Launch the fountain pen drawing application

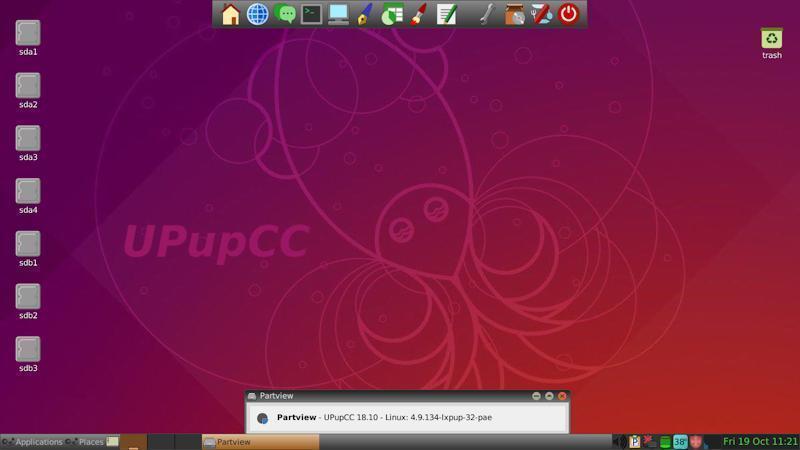[x=364, y=14]
